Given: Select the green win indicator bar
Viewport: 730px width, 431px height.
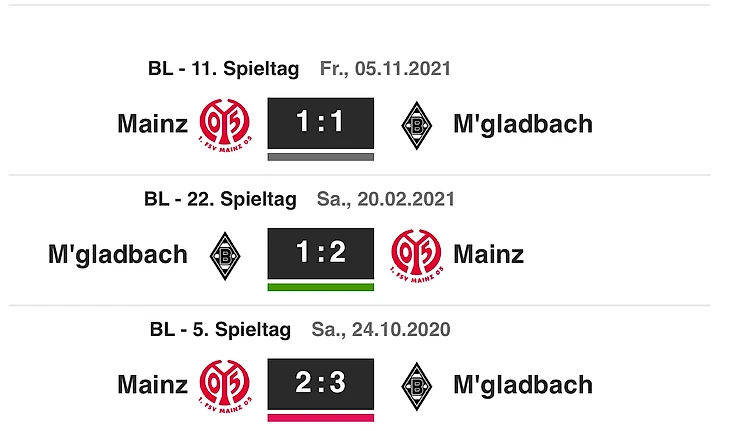Looking at the screenshot, I should coord(321,287).
